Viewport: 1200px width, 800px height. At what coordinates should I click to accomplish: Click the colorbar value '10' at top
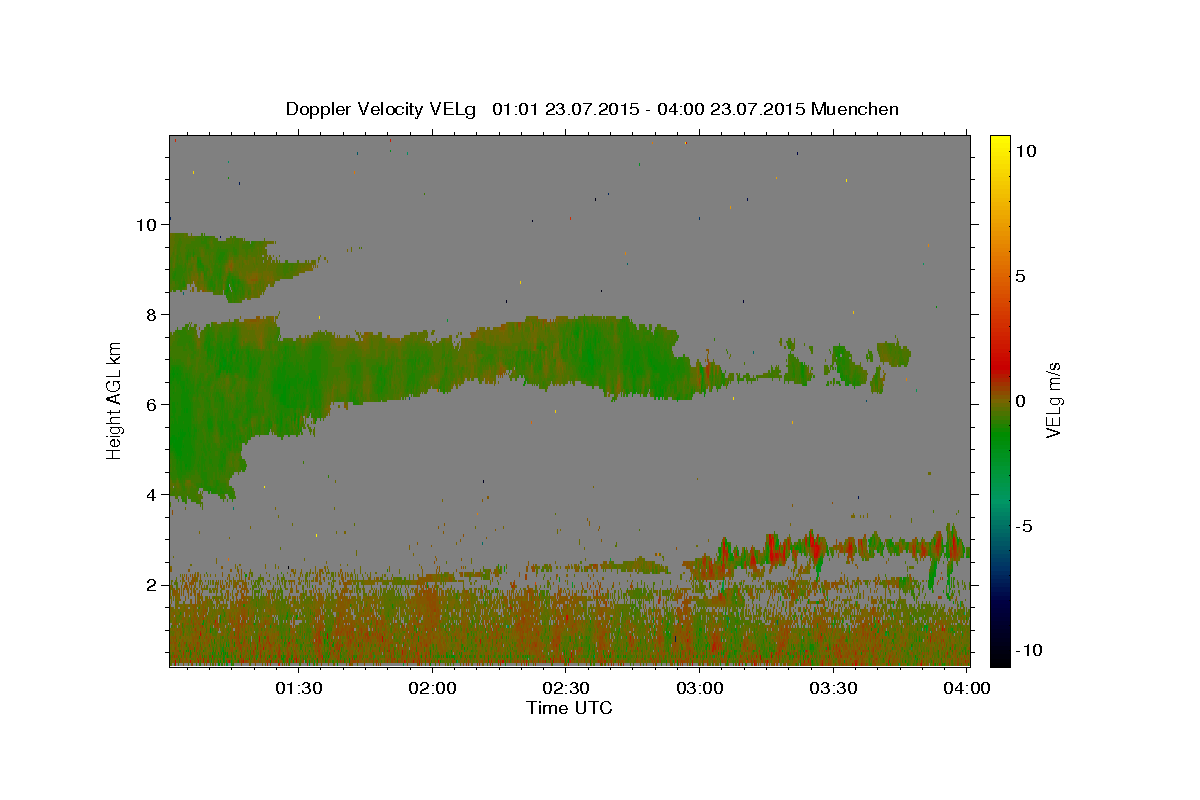pos(1025,151)
